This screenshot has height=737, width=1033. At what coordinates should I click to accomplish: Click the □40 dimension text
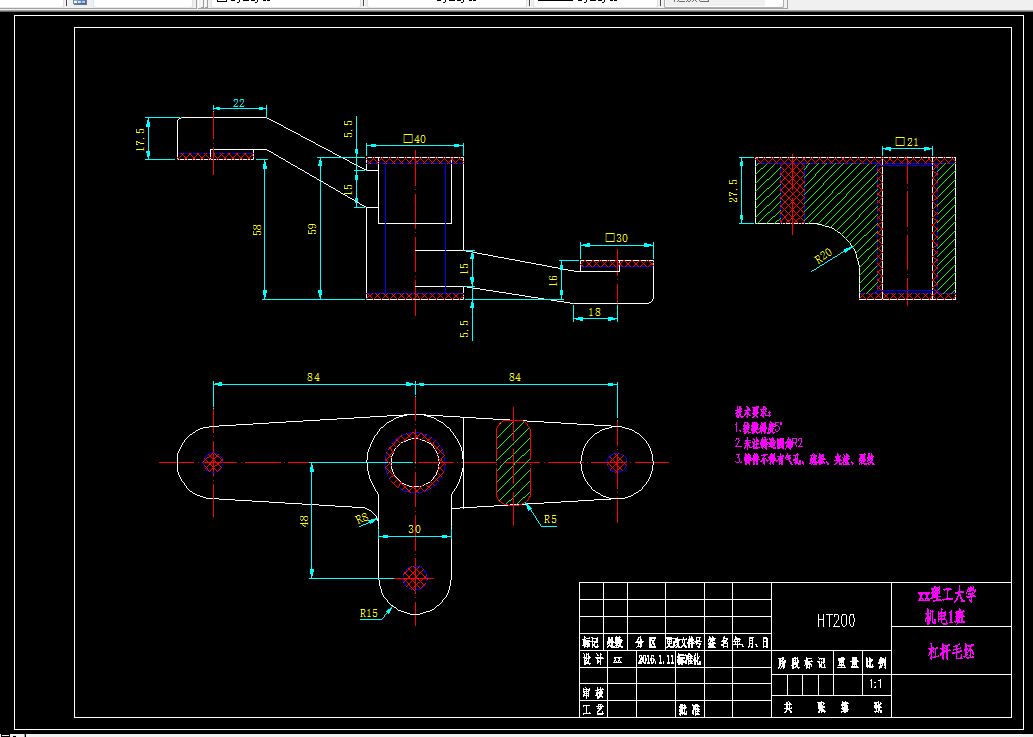click(414, 139)
